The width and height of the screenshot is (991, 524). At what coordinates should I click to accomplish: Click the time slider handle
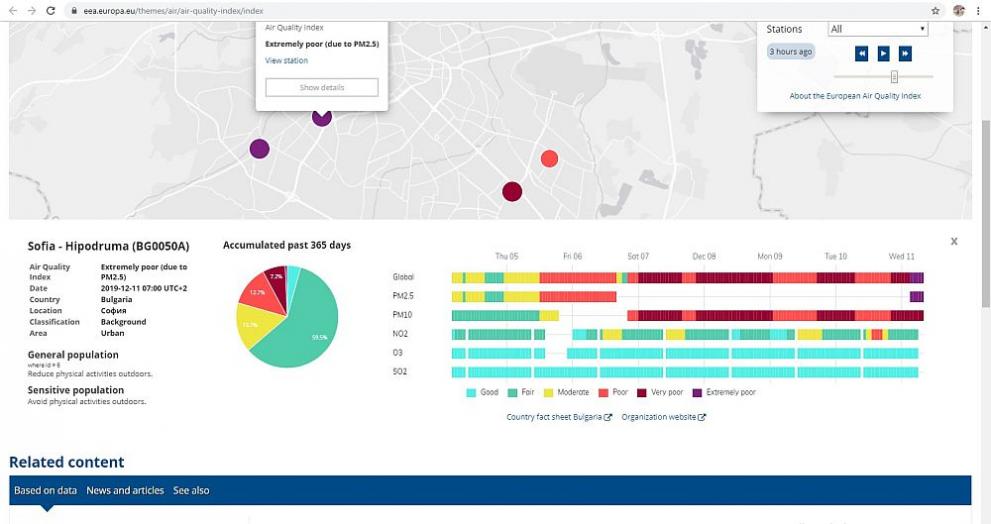894,76
